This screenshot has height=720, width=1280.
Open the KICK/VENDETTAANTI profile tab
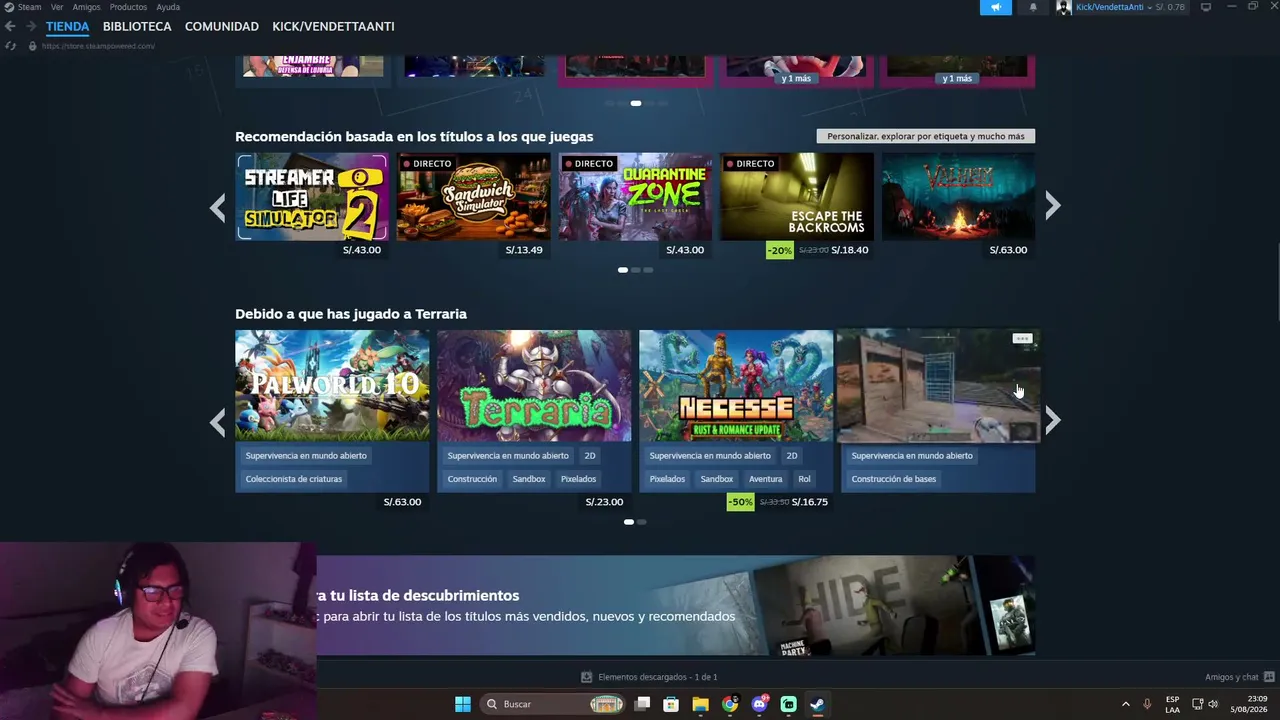[333, 27]
